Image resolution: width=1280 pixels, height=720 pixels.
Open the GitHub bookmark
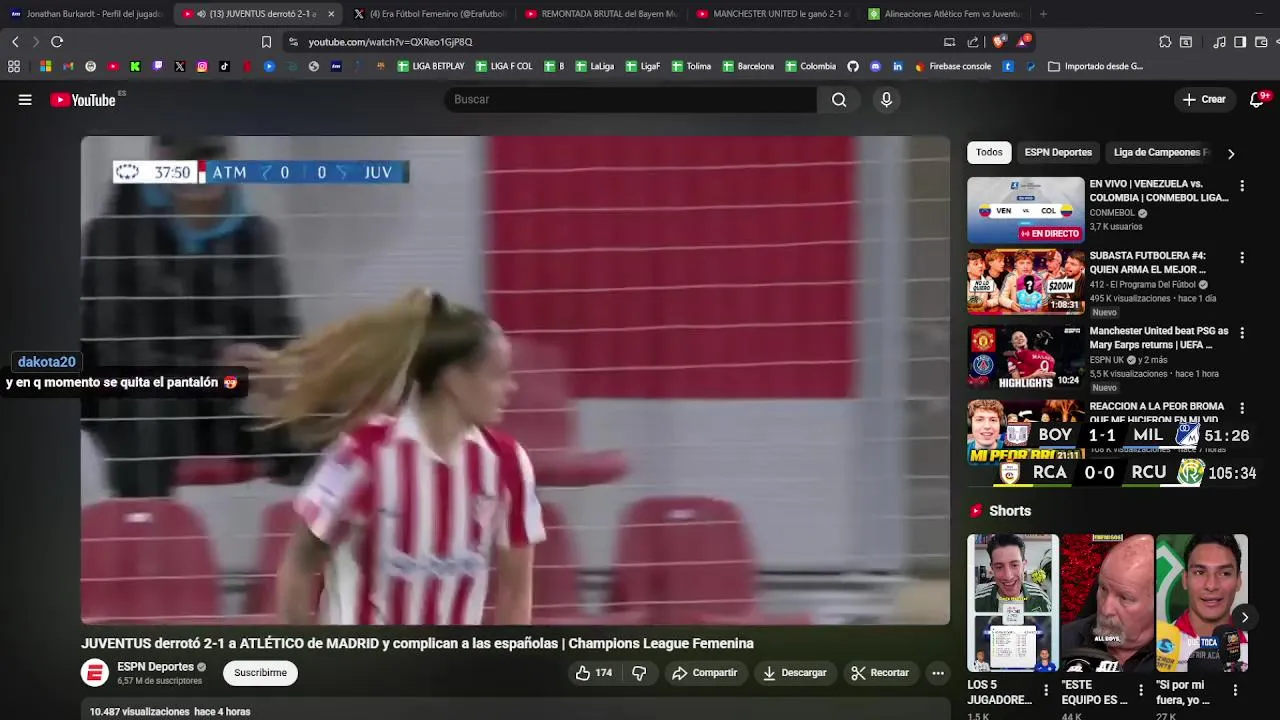pos(853,67)
